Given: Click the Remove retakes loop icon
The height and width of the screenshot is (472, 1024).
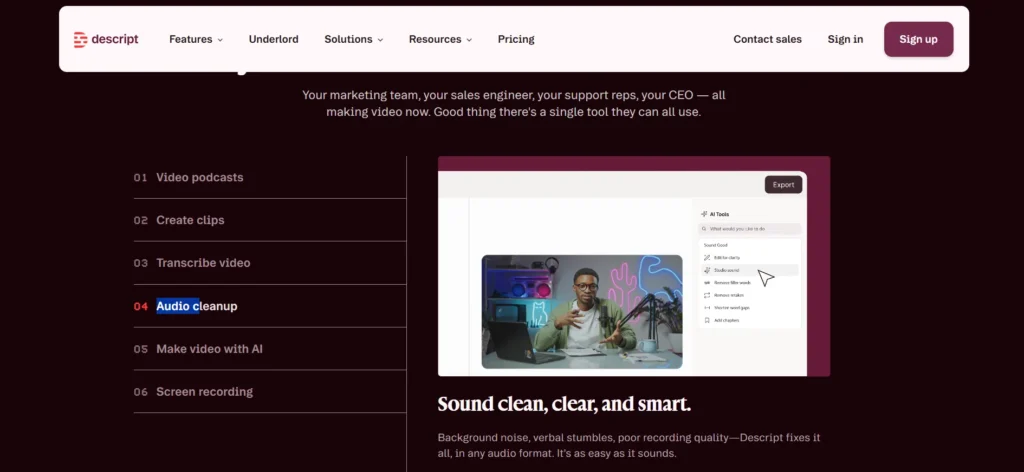Looking at the screenshot, I should click(x=707, y=295).
